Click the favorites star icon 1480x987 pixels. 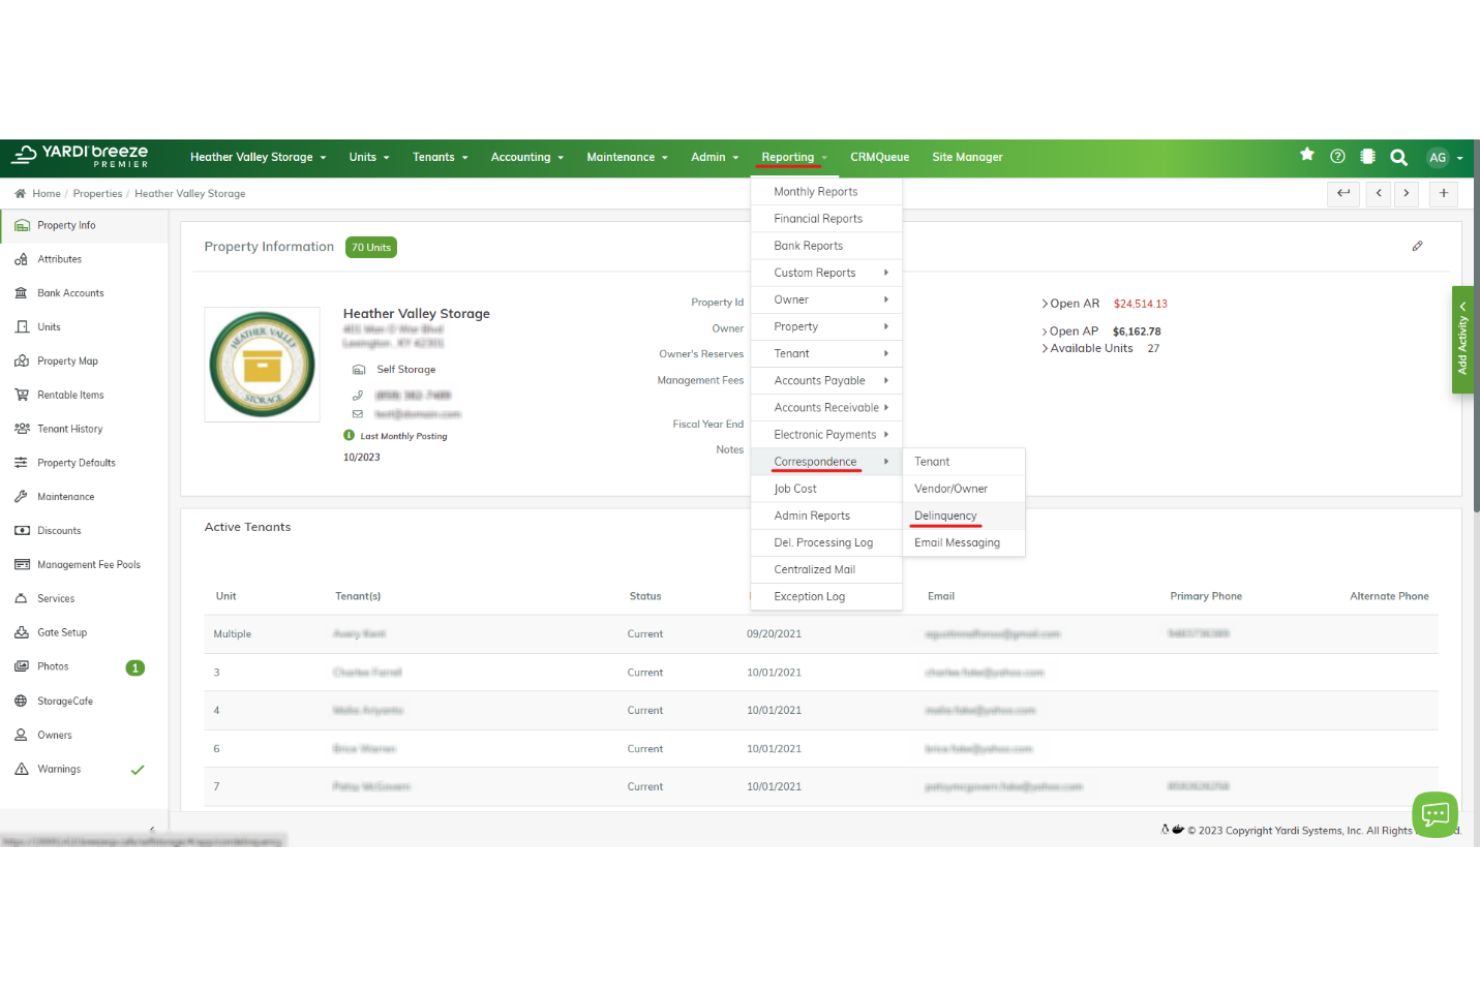[x=1306, y=155]
